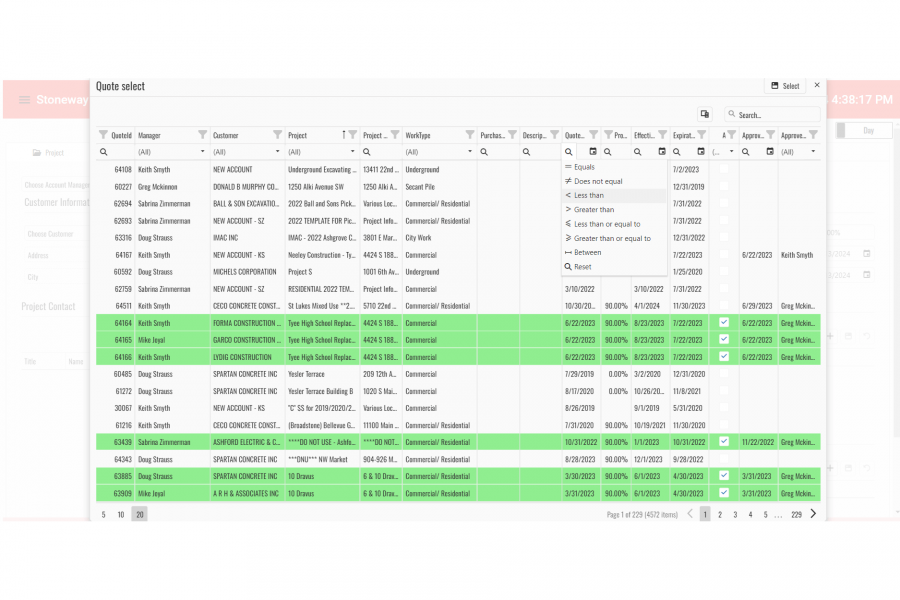The height and width of the screenshot is (600, 900).
Task: Click the grid Search box
Action: coord(773,114)
